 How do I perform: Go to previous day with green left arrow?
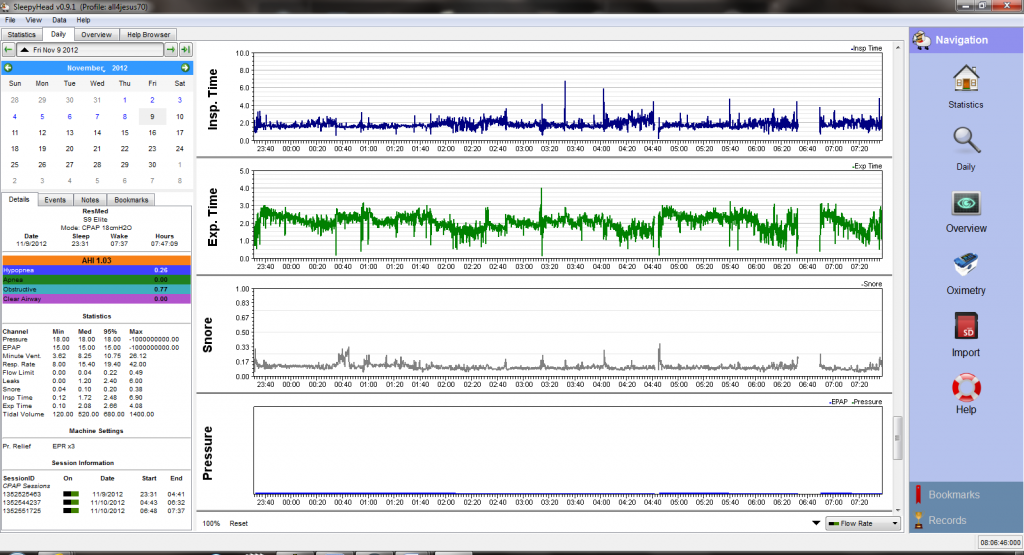(8, 50)
